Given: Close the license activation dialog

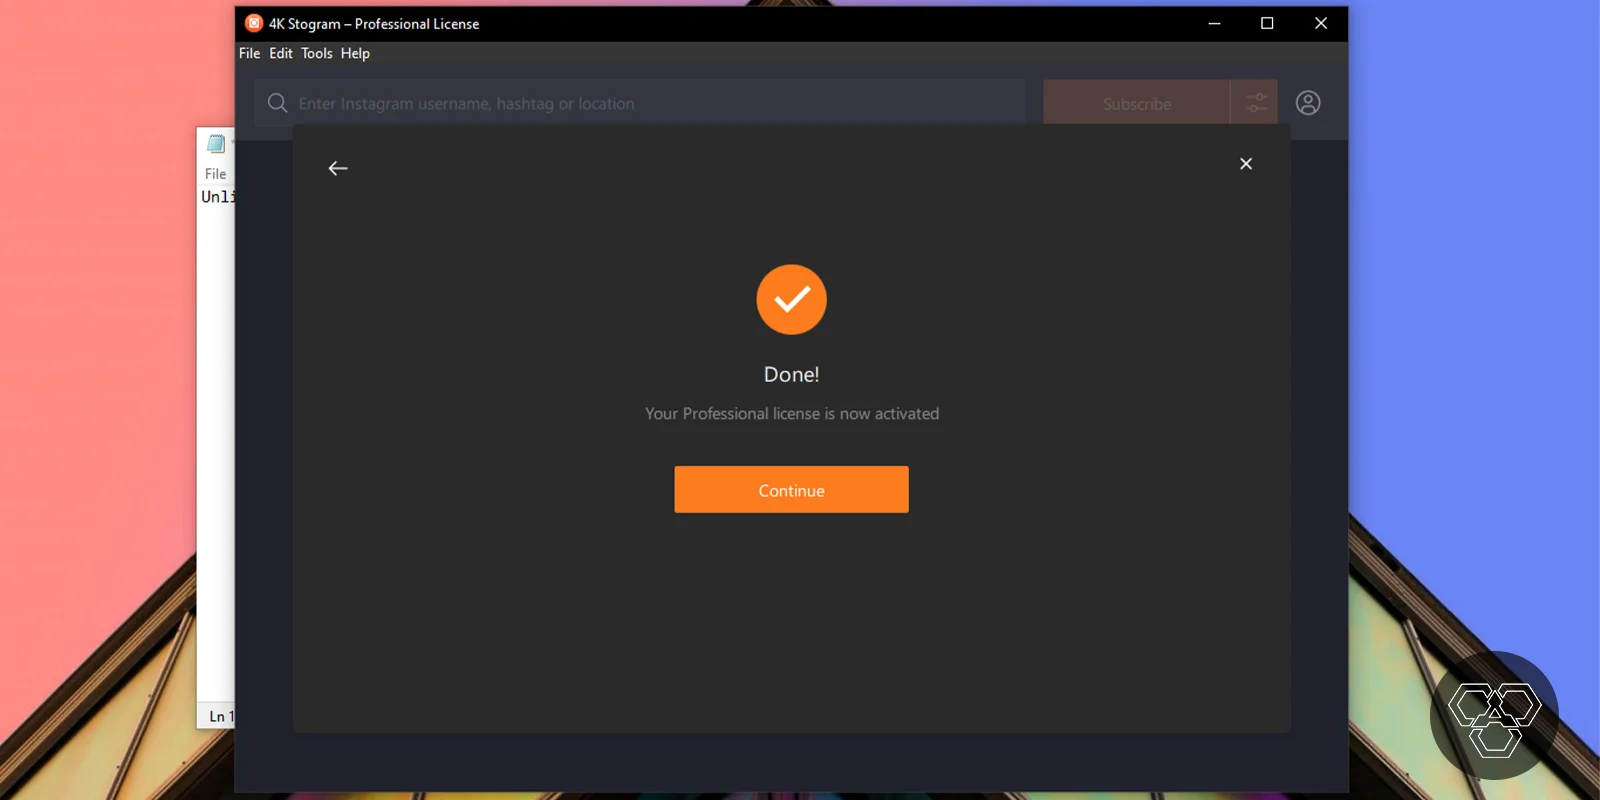Looking at the screenshot, I should pos(1246,164).
